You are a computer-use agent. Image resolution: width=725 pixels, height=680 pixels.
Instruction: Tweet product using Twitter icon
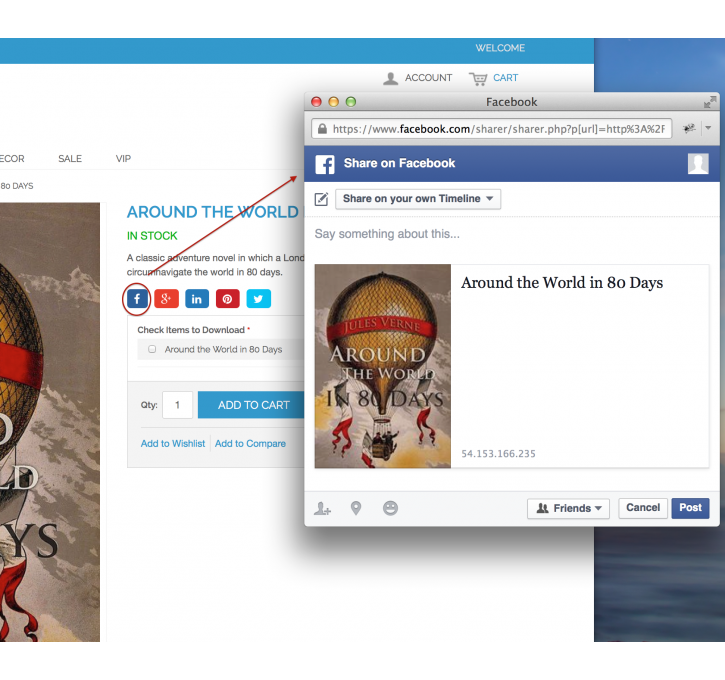point(258,299)
